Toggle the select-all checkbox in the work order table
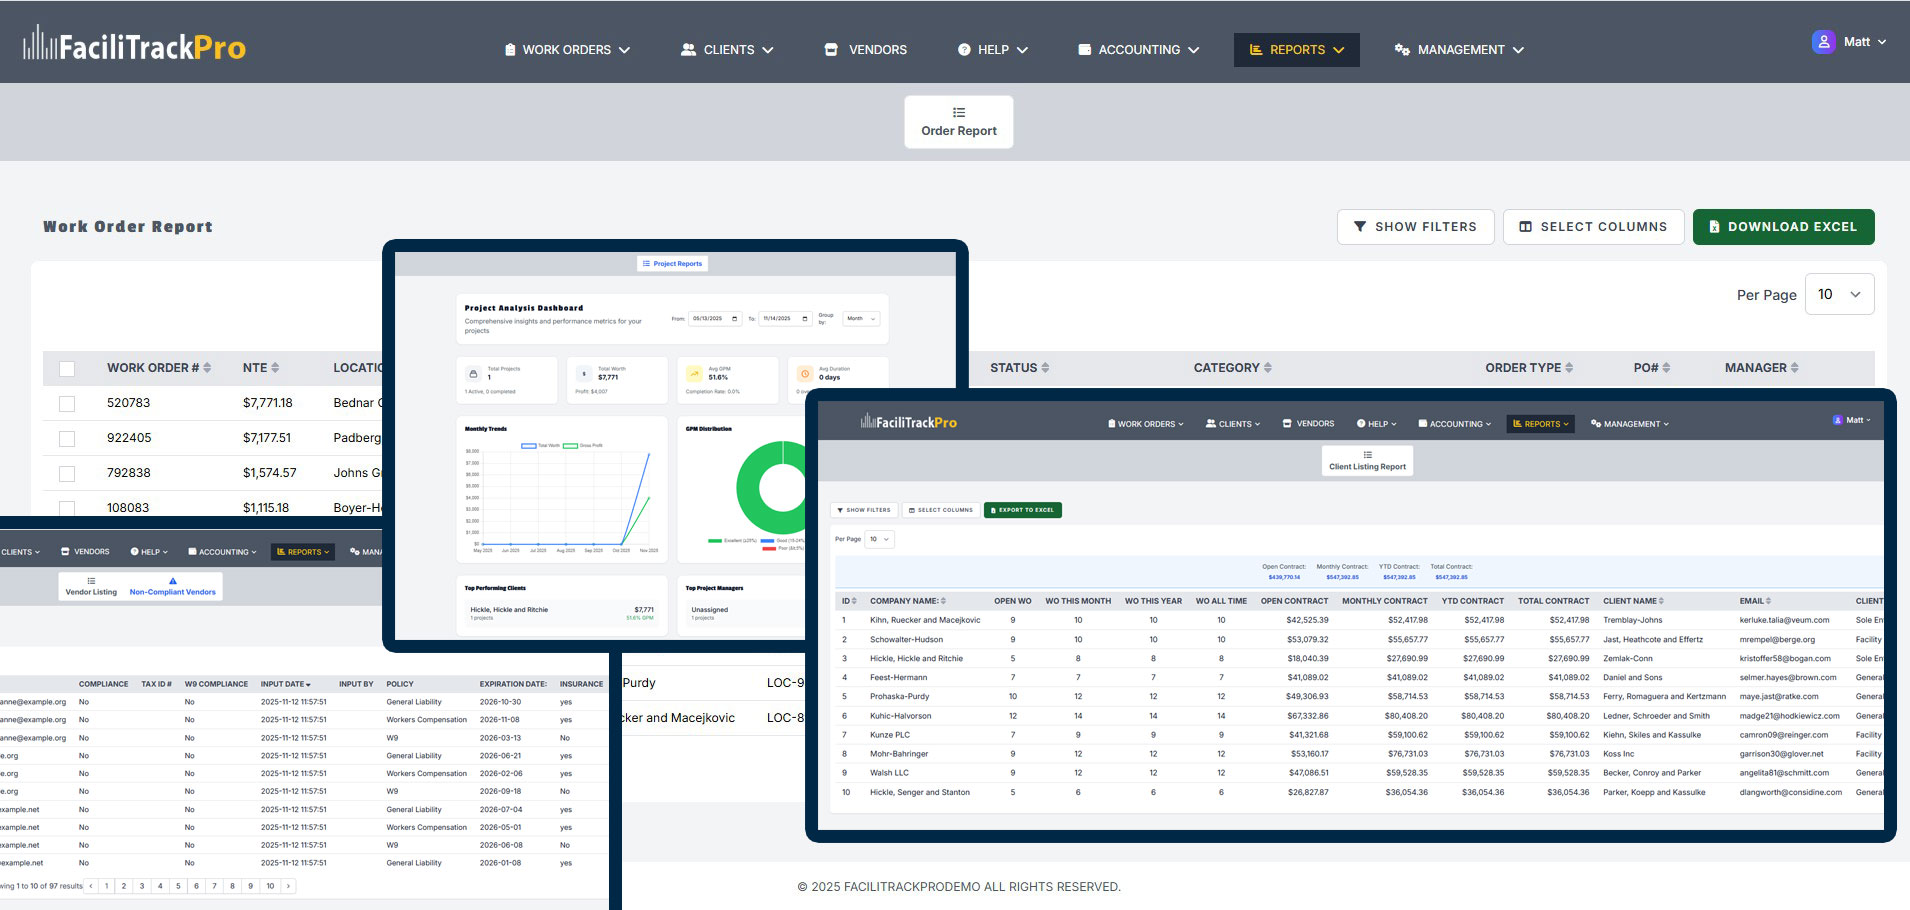This screenshot has width=1910, height=910. point(67,368)
